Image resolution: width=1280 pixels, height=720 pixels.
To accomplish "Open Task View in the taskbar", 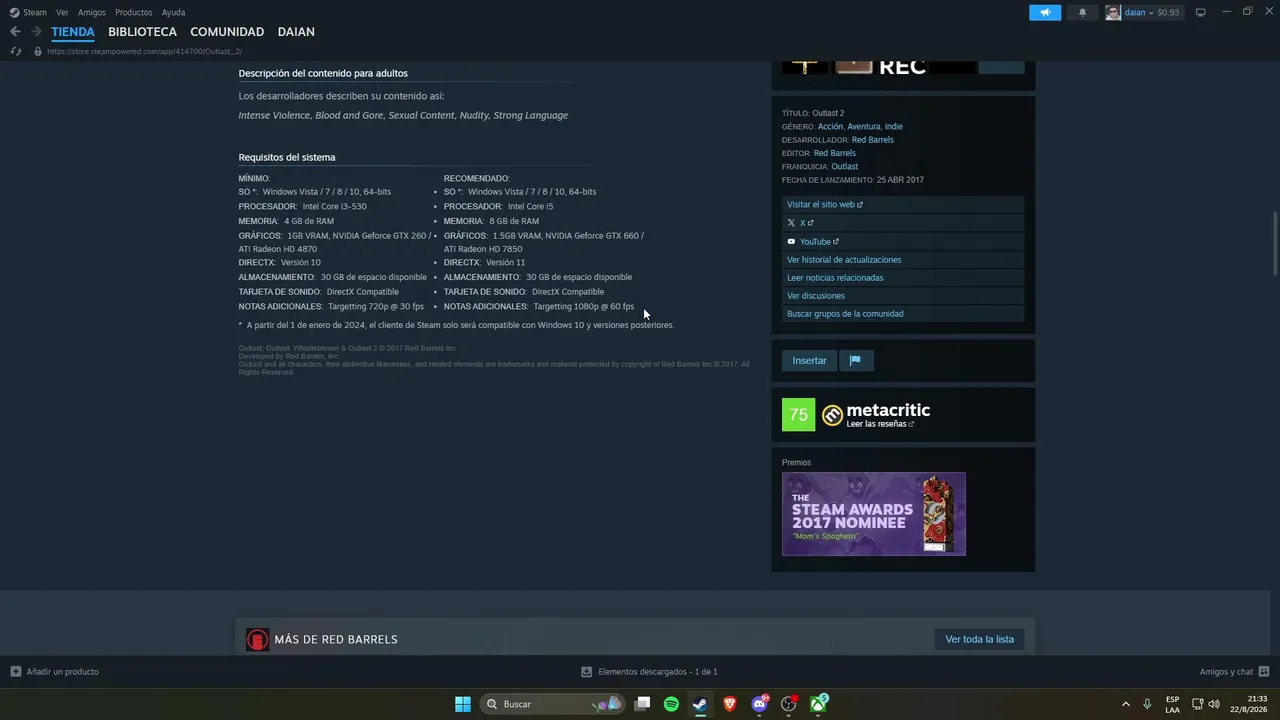I will coord(643,704).
